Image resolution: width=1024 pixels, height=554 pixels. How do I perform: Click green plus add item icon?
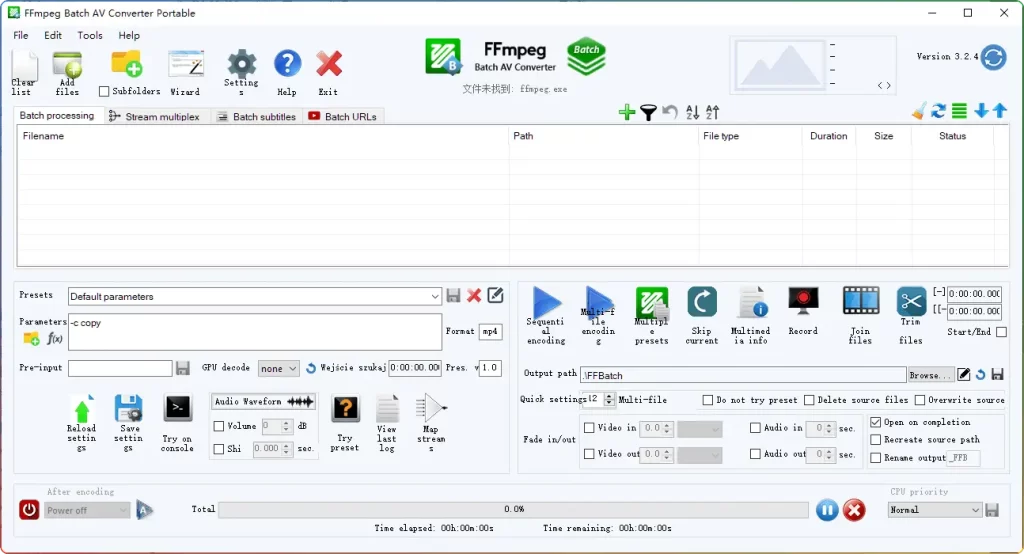(627, 112)
